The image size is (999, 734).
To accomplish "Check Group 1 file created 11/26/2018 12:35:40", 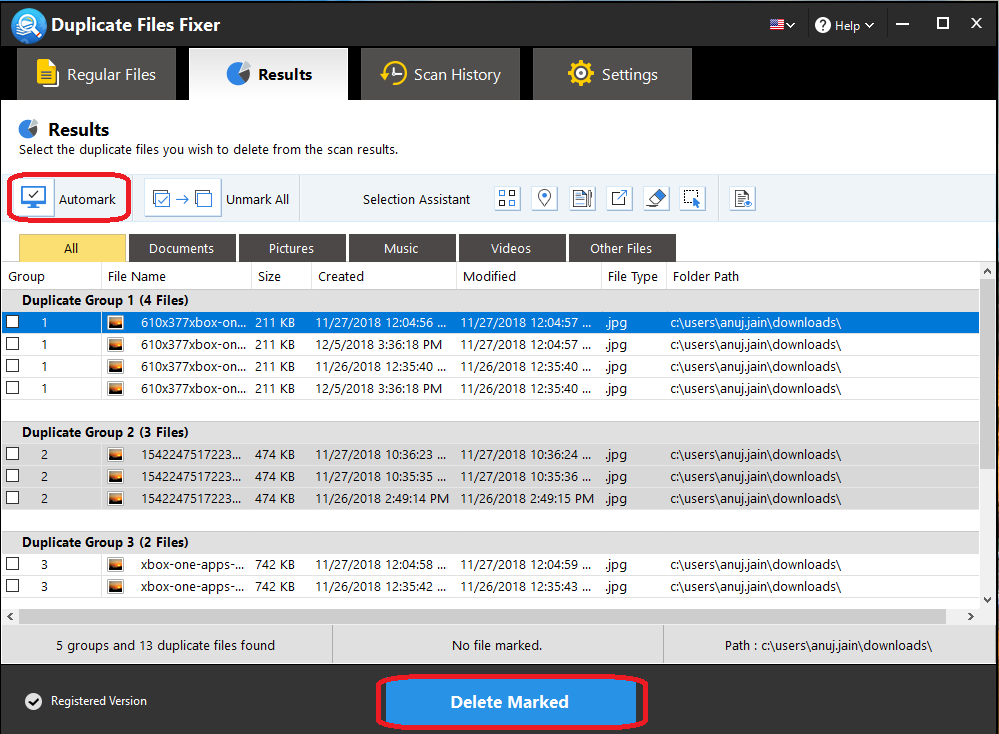I will (13, 366).
